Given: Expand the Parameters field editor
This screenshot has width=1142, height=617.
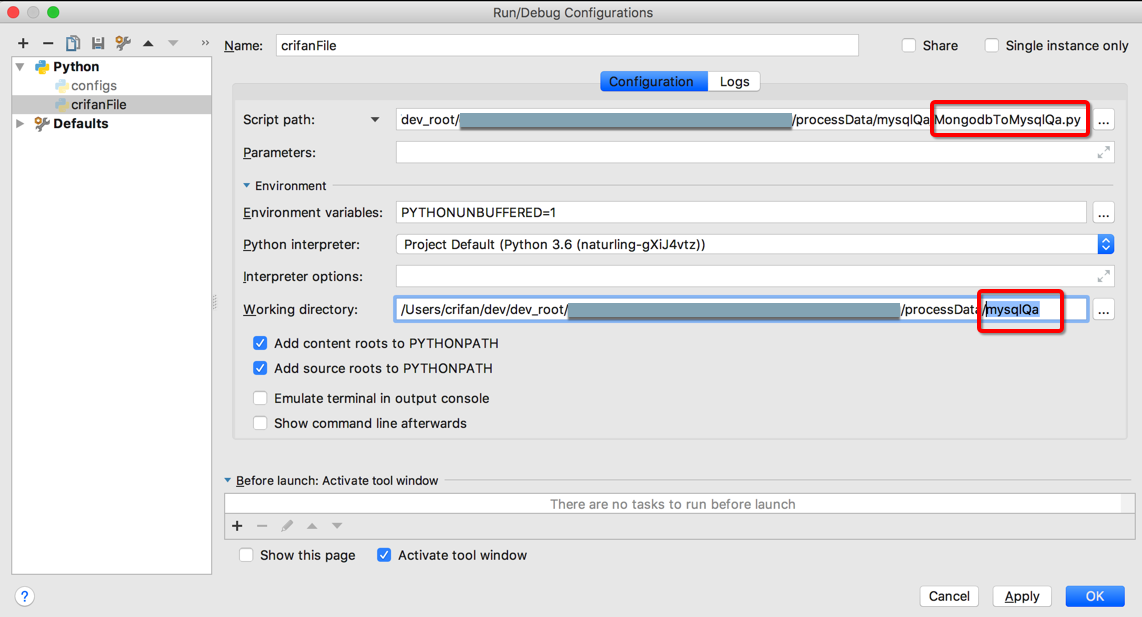Looking at the screenshot, I should tap(1103, 152).
